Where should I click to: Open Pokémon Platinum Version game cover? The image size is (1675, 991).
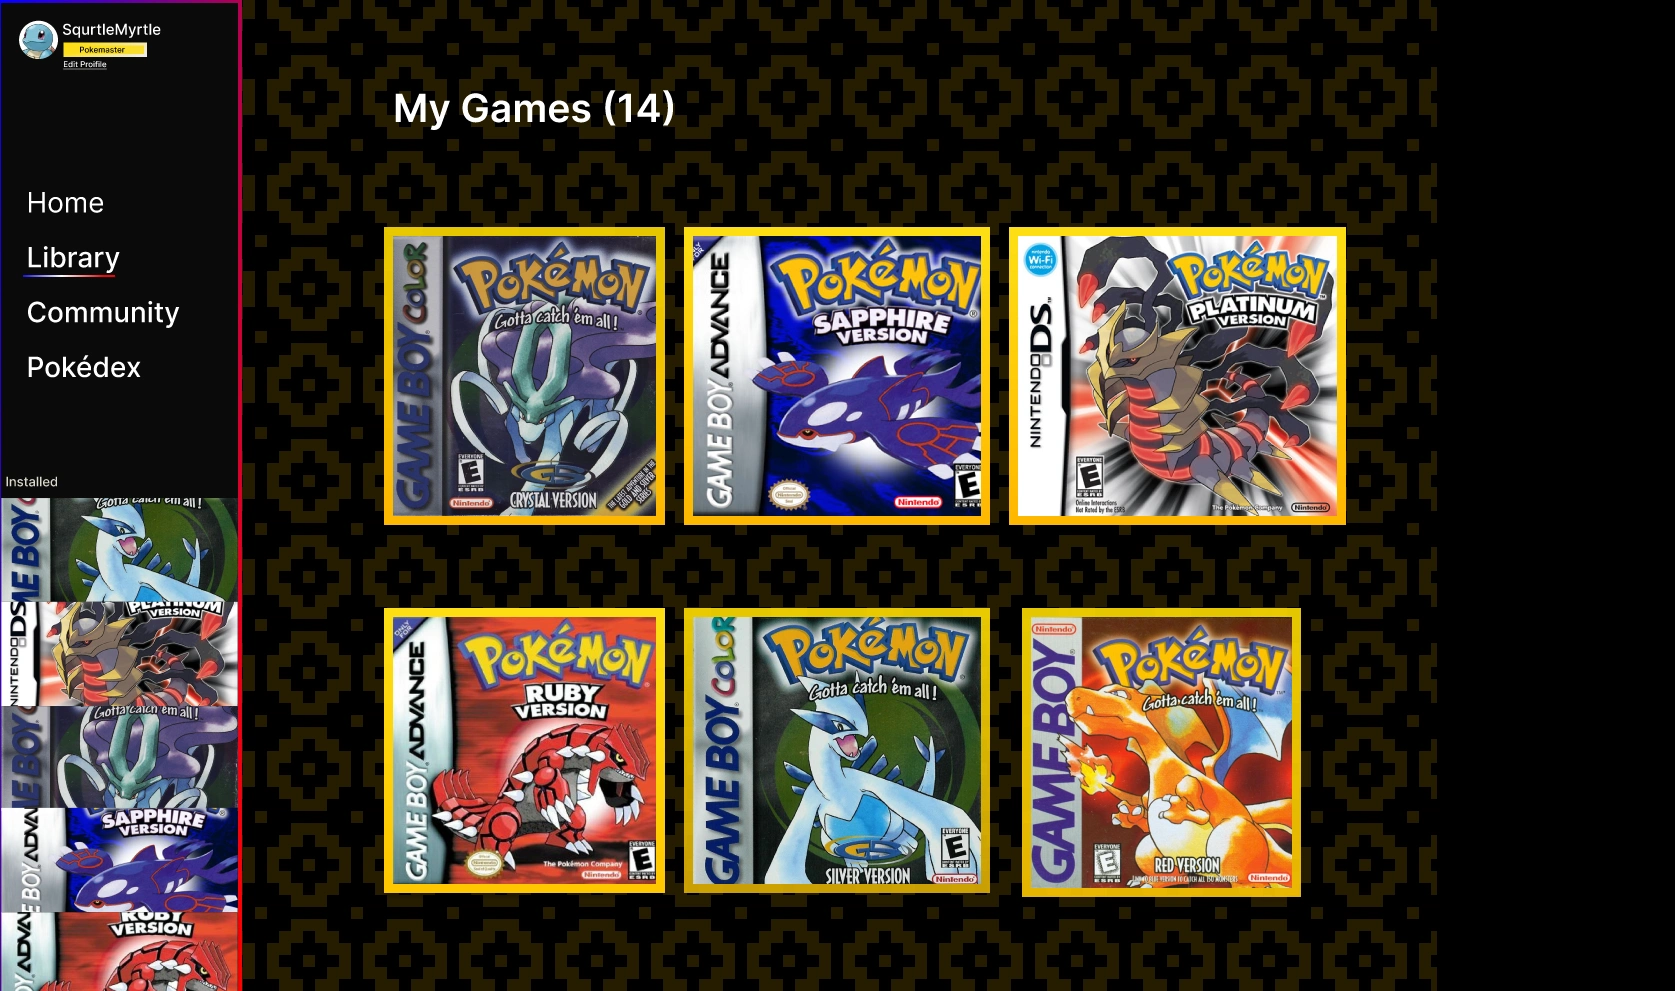1177,376
